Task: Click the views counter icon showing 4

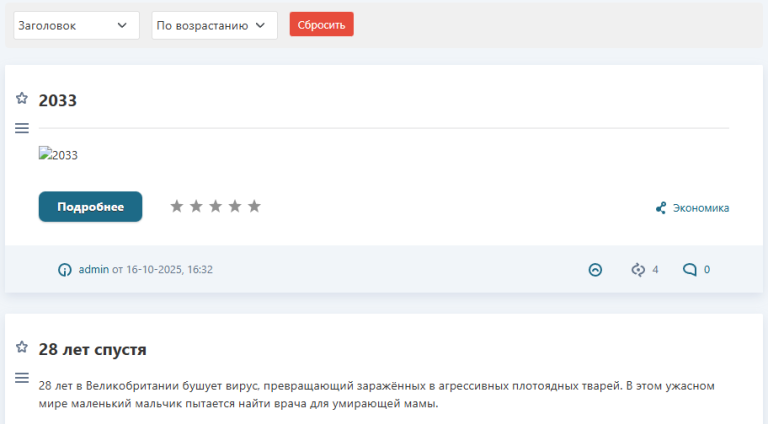Action: coord(638,269)
